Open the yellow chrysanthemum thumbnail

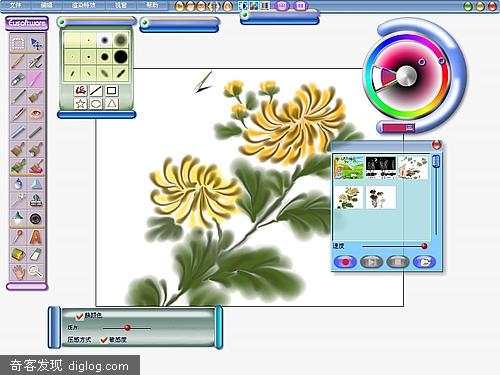point(349,197)
